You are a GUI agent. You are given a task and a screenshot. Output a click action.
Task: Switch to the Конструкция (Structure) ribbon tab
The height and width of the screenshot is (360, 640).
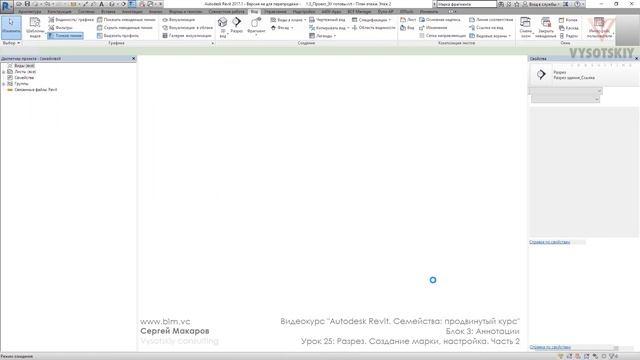(60, 12)
